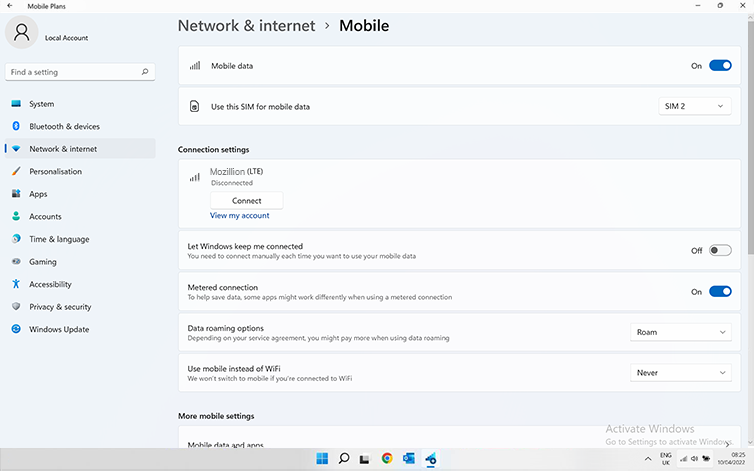Screen dimensions: 754x471
Task: Click the More mobile settings heading
Action: pyautogui.click(x=216, y=416)
